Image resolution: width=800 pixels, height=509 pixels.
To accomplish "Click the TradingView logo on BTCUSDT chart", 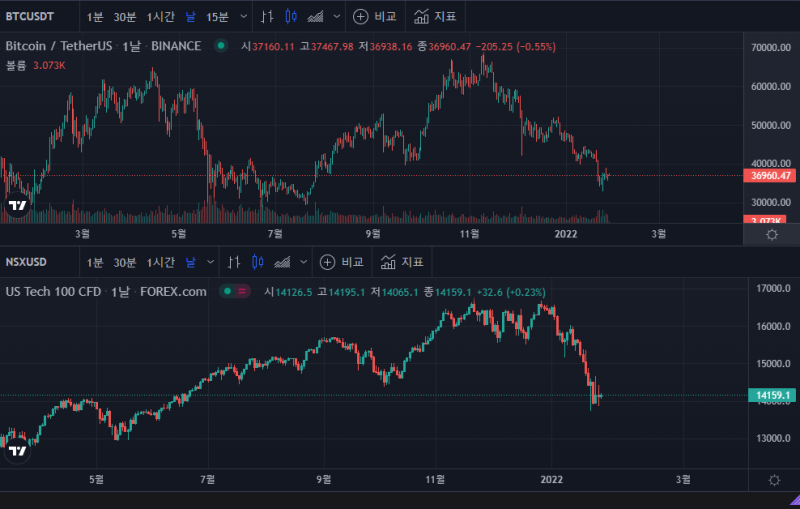I will click(17, 205).
